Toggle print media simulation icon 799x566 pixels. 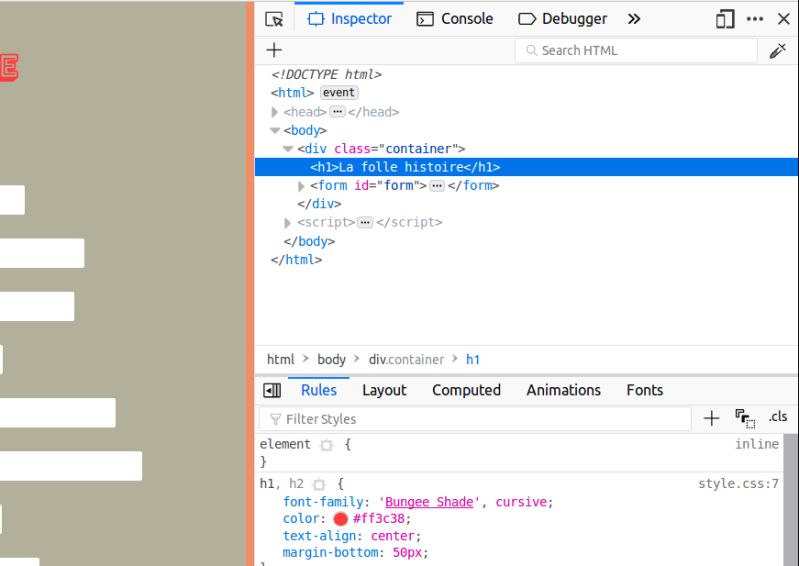pos(744,418)
